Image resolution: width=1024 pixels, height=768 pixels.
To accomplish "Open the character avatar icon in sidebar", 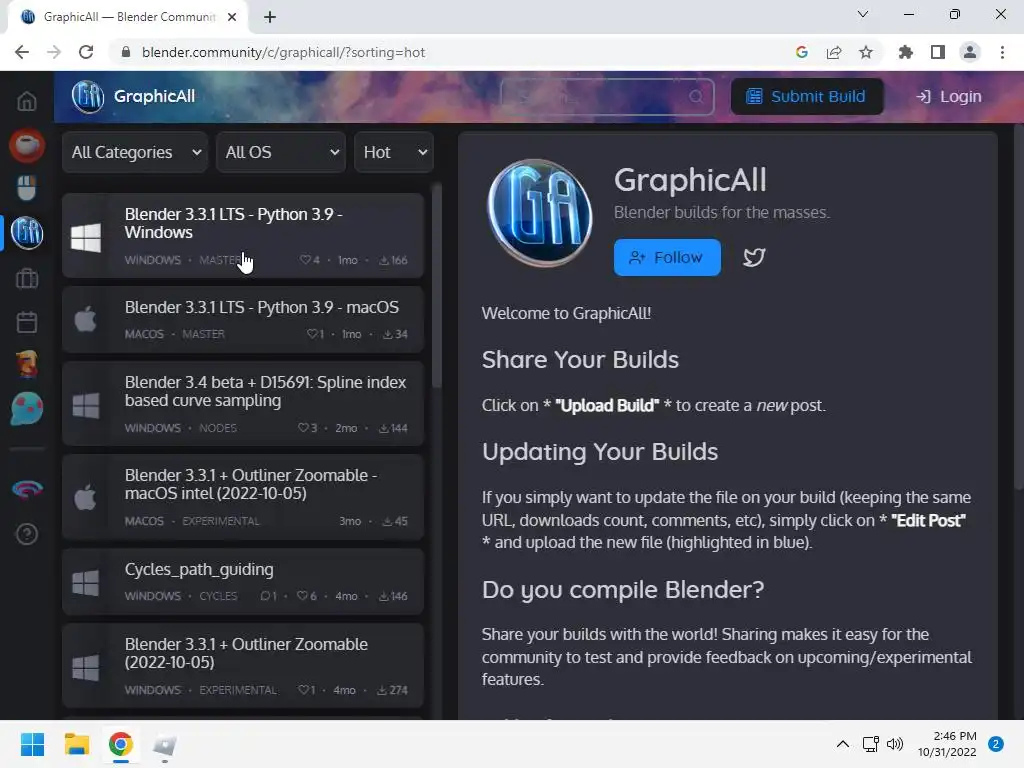I will (27, 364).
